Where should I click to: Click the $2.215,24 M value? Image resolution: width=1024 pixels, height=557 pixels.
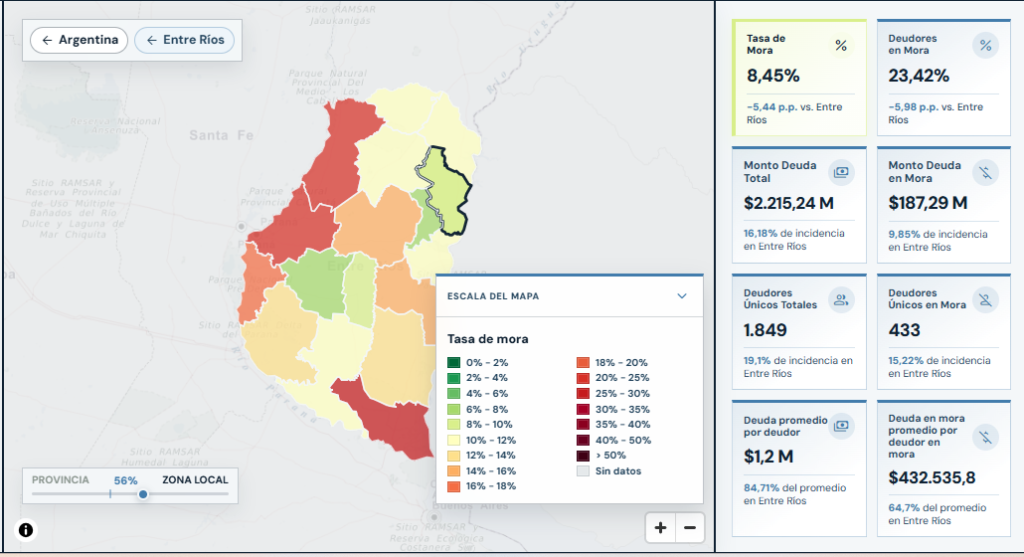point(788,203)
